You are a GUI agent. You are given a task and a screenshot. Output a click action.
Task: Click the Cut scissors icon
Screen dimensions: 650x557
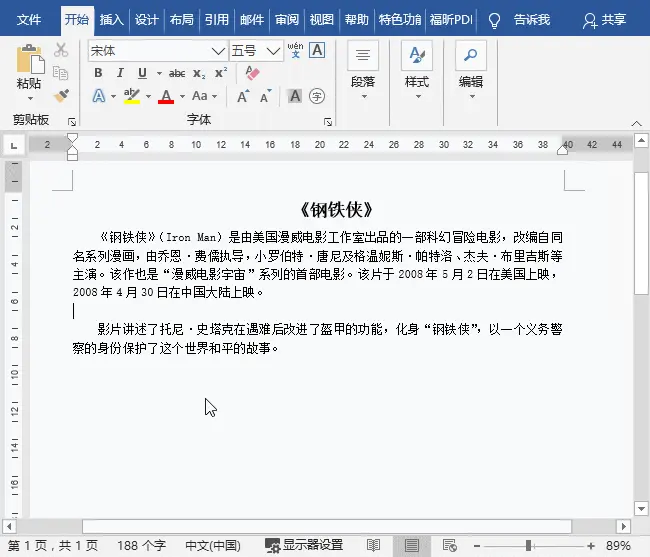coord(61,50)
